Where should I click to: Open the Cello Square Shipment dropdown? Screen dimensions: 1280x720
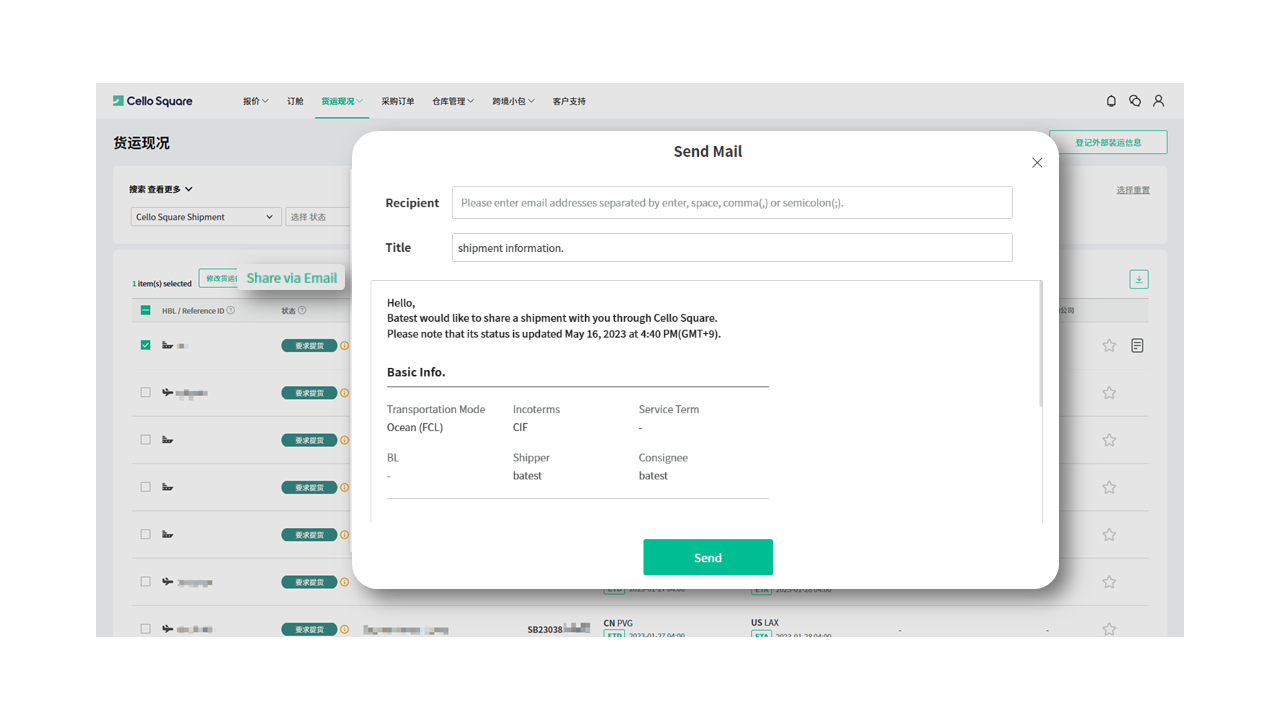(x=206, y=217)
